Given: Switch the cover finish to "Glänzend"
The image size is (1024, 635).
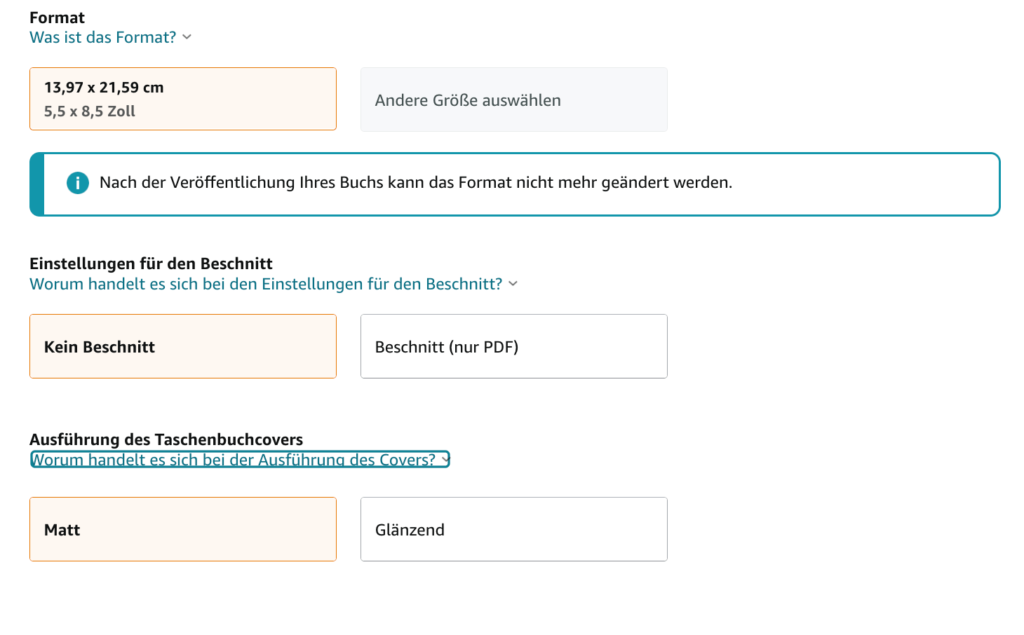Looking at the screenshot, I should 513,530.
